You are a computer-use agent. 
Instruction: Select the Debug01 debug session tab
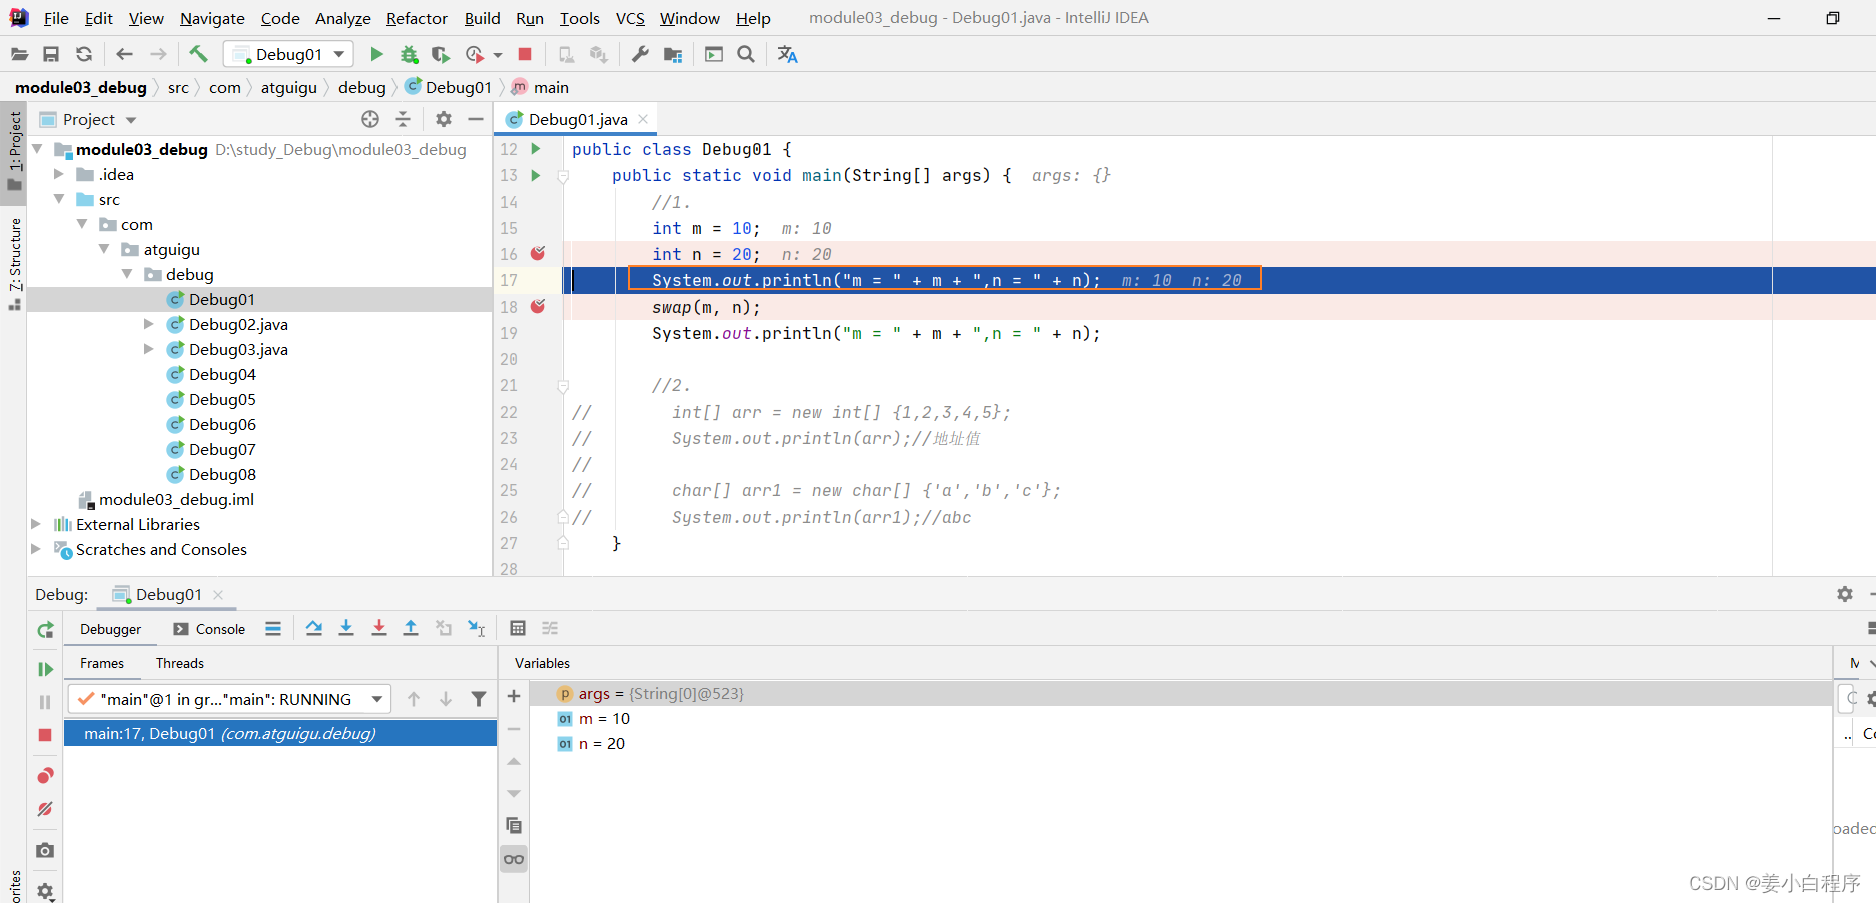click(168, 594)
